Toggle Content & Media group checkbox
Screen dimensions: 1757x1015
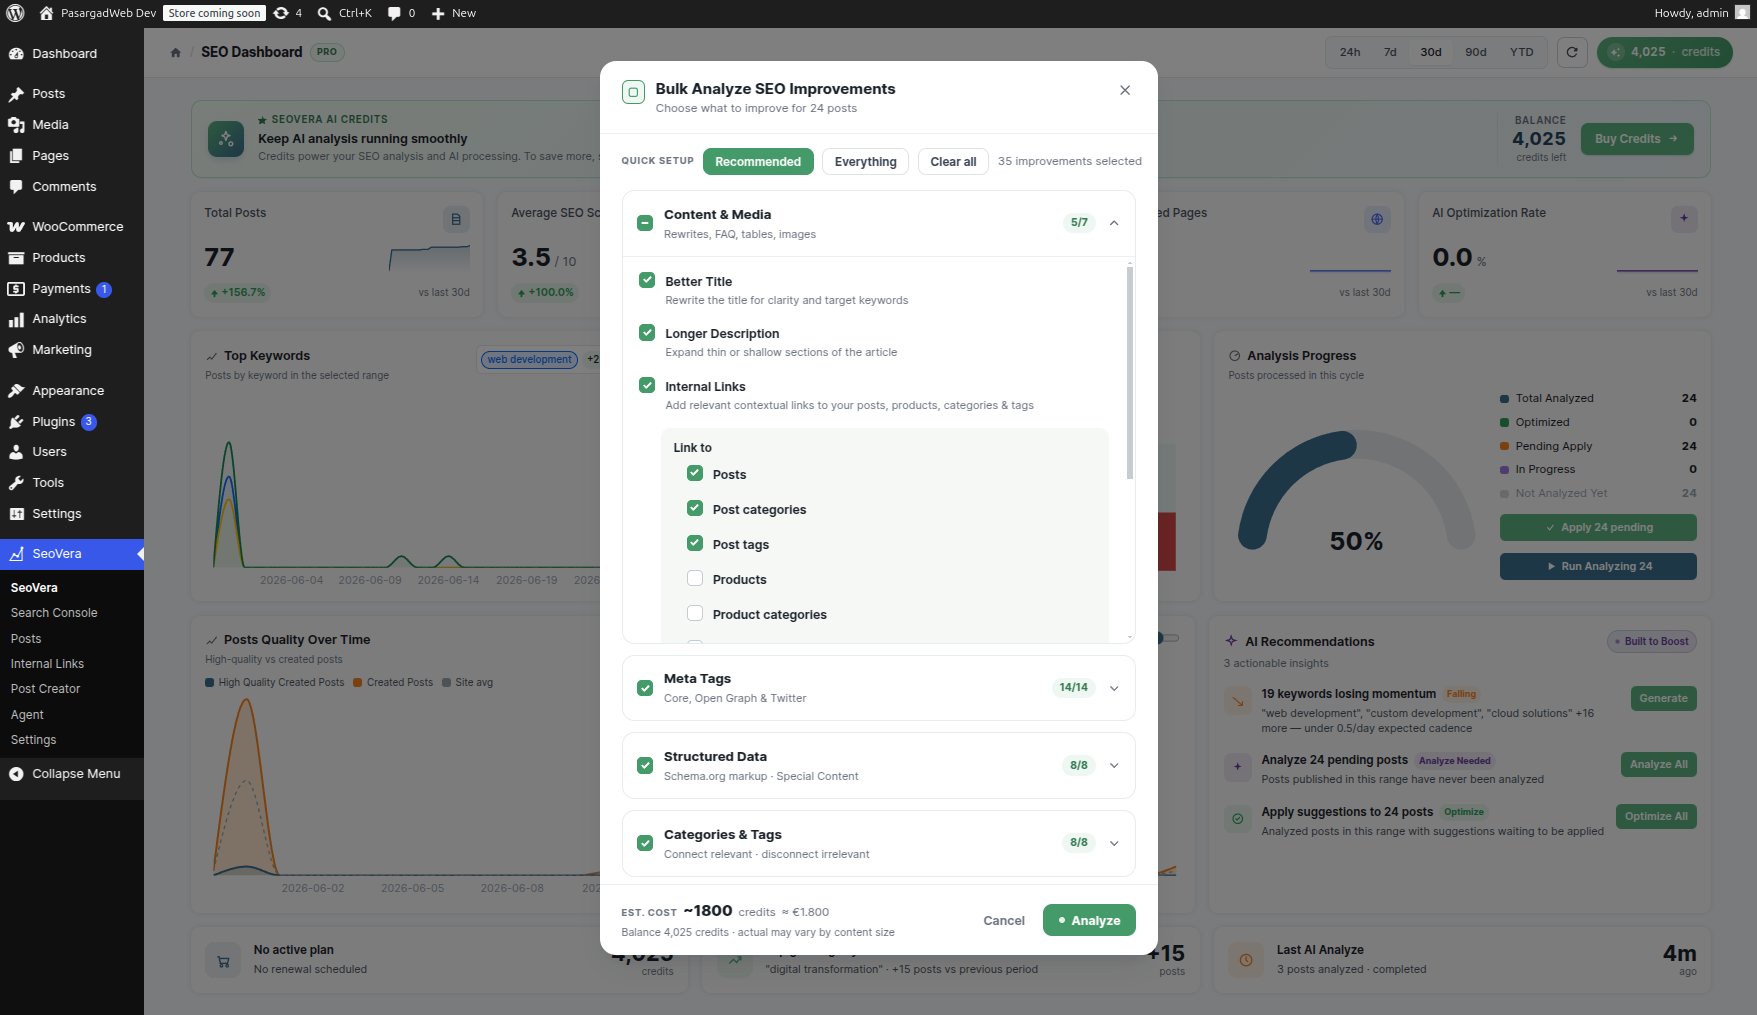click(x=645, y=223)
